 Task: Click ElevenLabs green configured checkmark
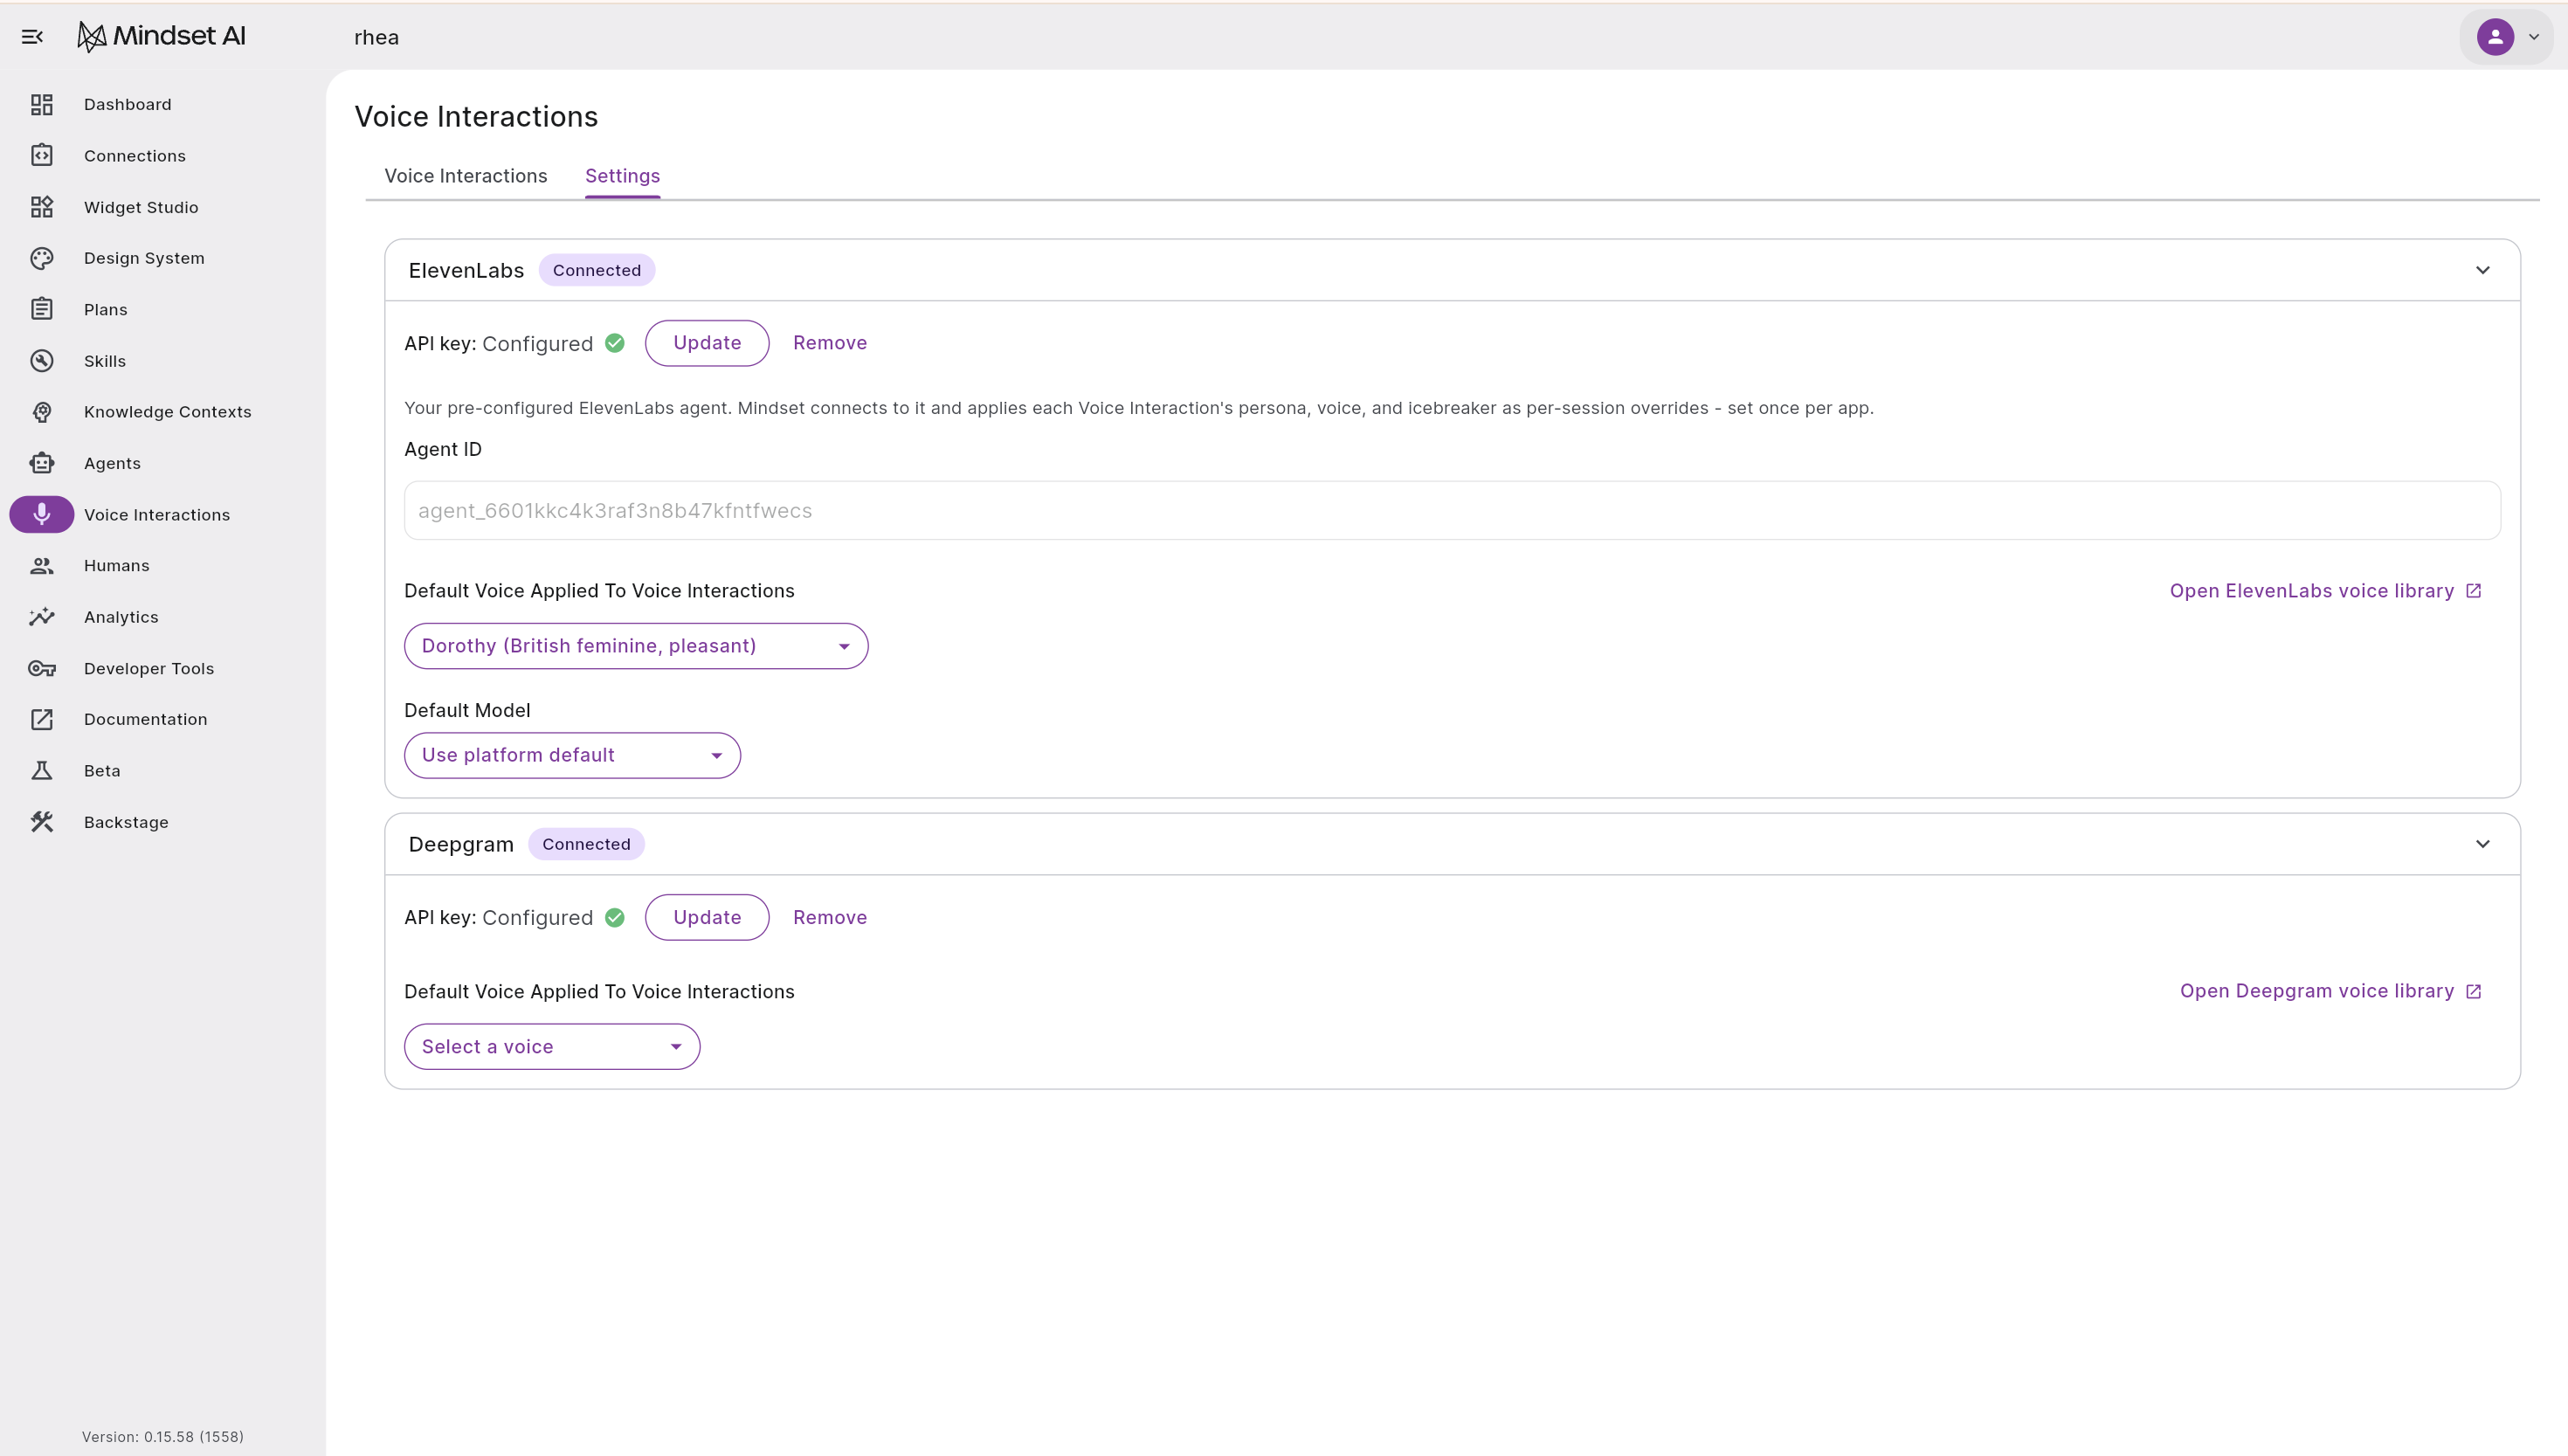[615, 343]
